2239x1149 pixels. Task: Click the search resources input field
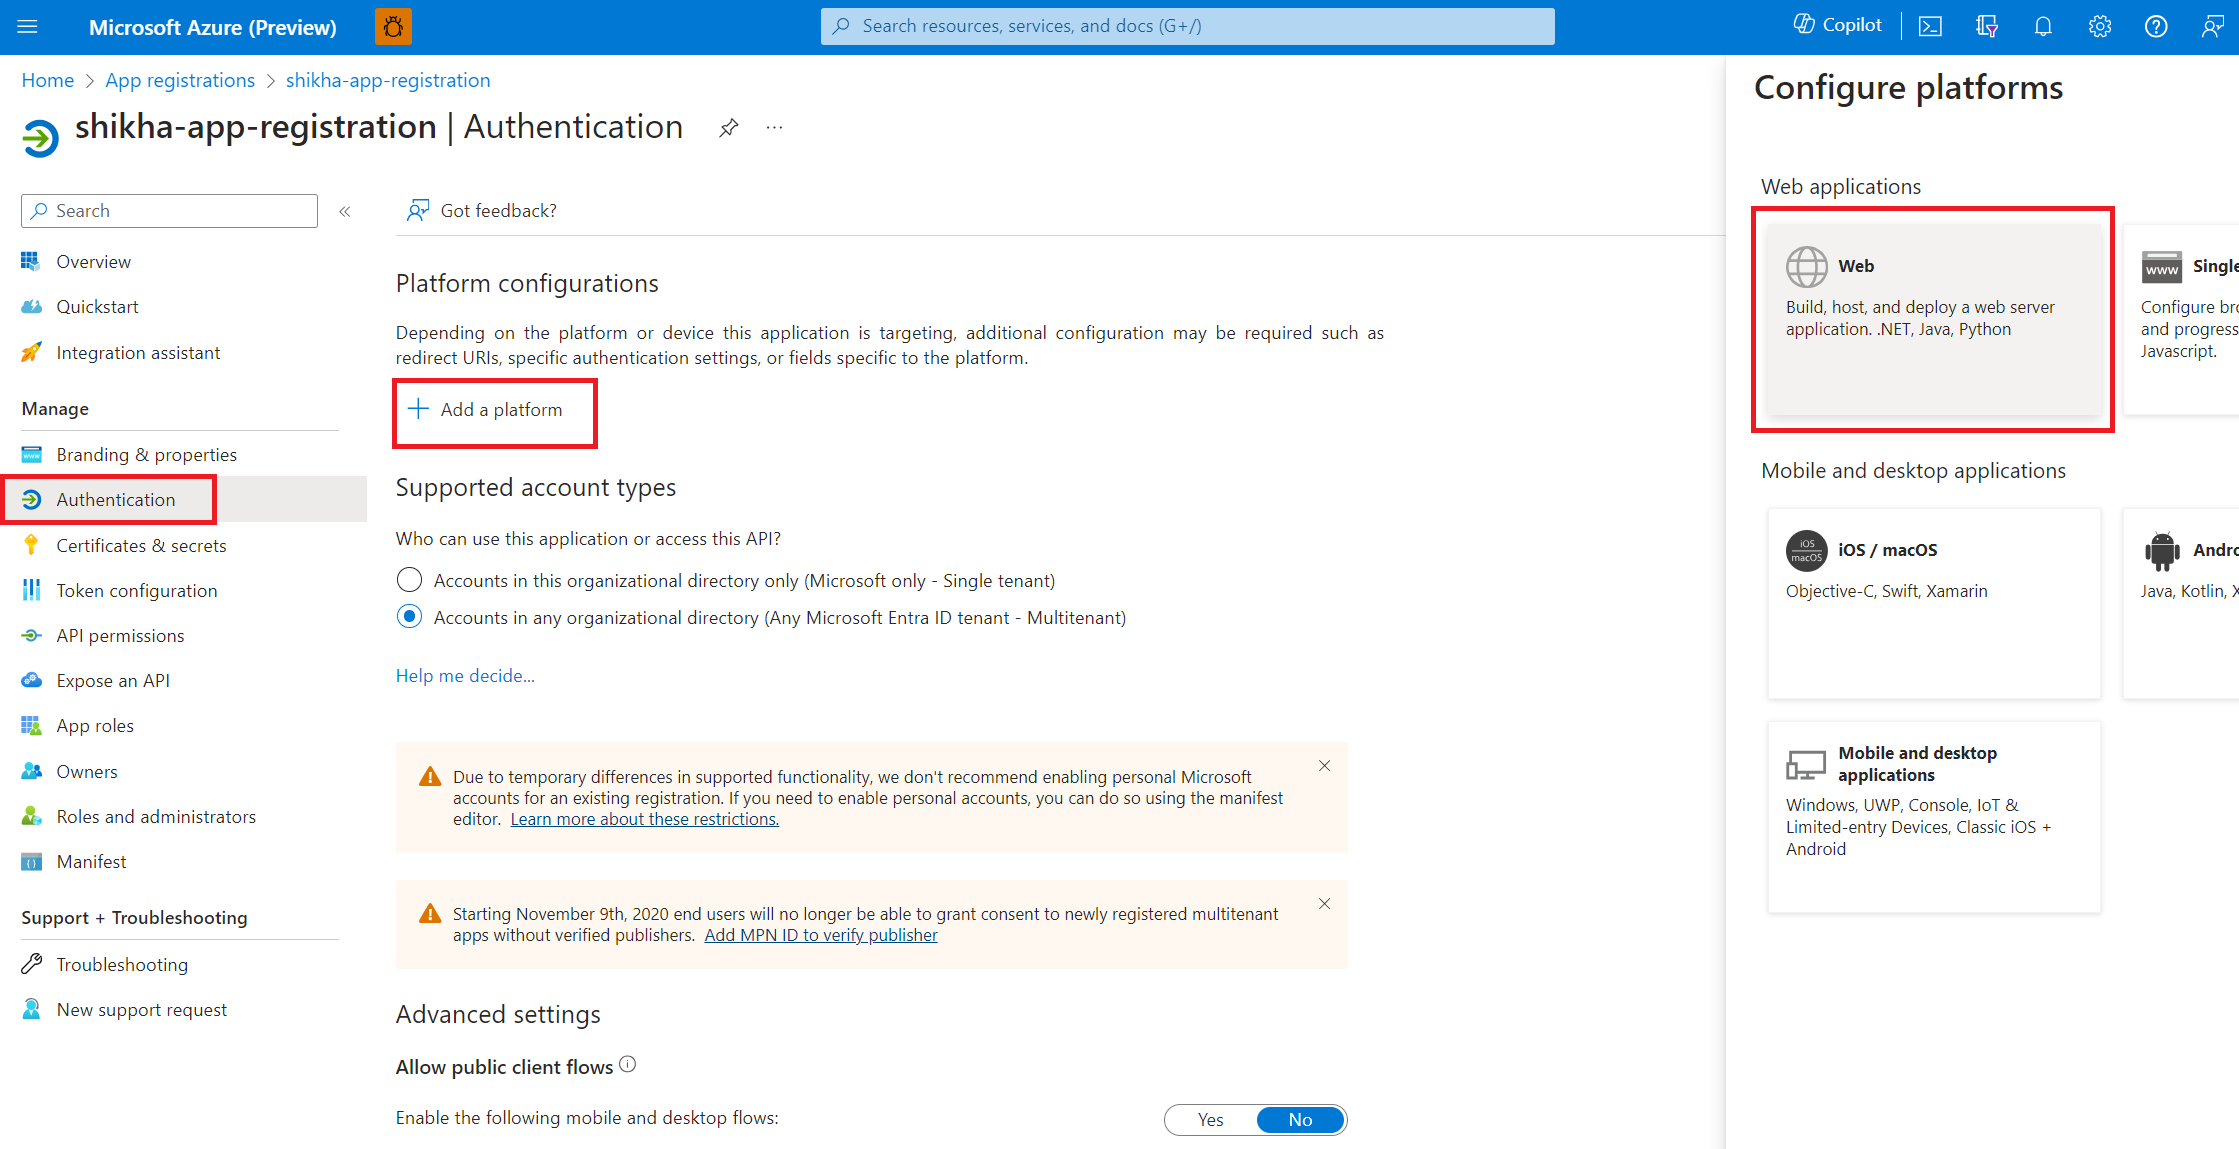tap(1187, 25)
